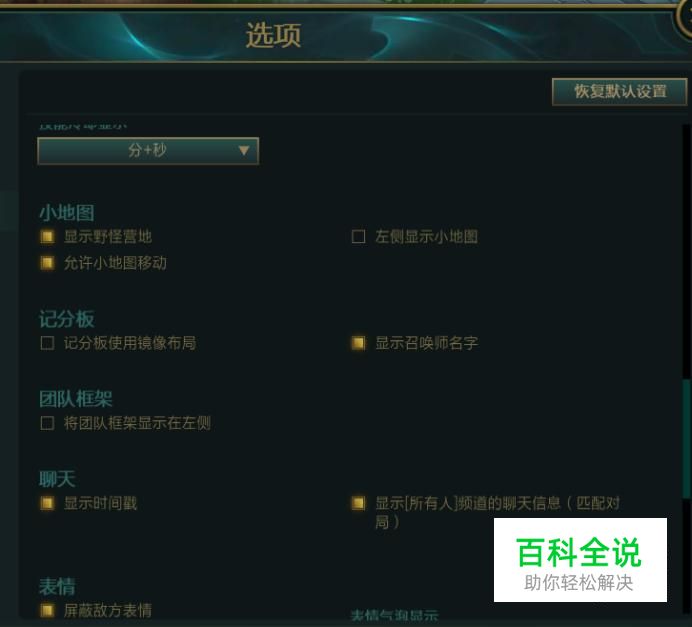This screenshot has width=692, height=627.
Task: Tick 记分板使用镜像布局 checkbox
Action: click(x=47, y=343)
